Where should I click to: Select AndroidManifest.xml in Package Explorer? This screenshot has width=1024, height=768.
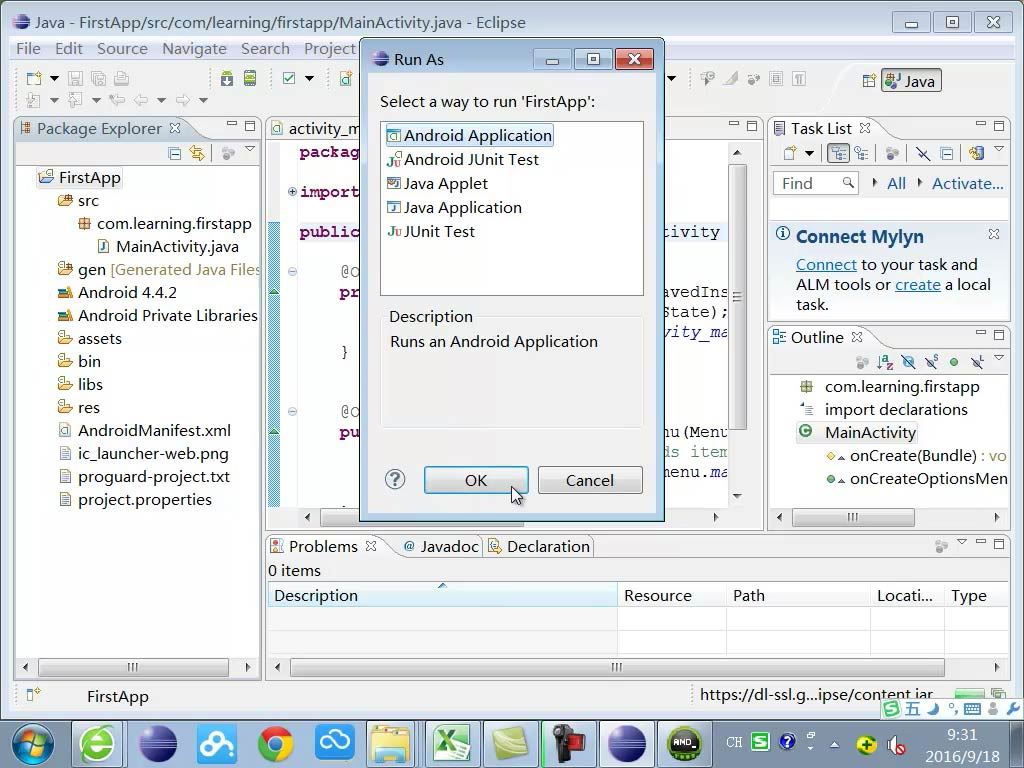(145, 430)
